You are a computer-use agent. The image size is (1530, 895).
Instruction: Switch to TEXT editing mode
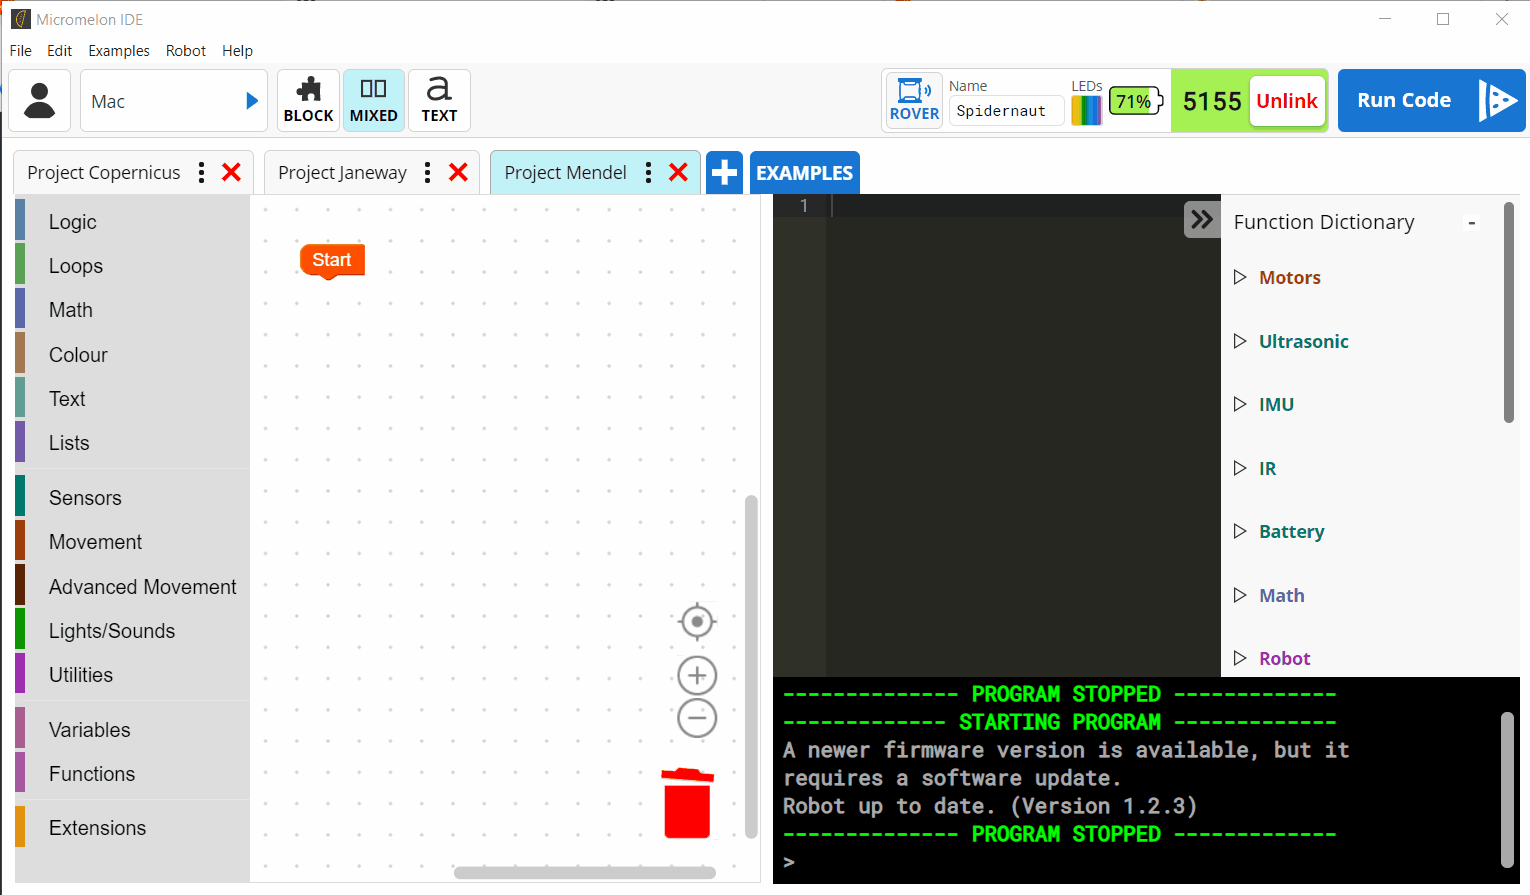[x=439, y=101]
